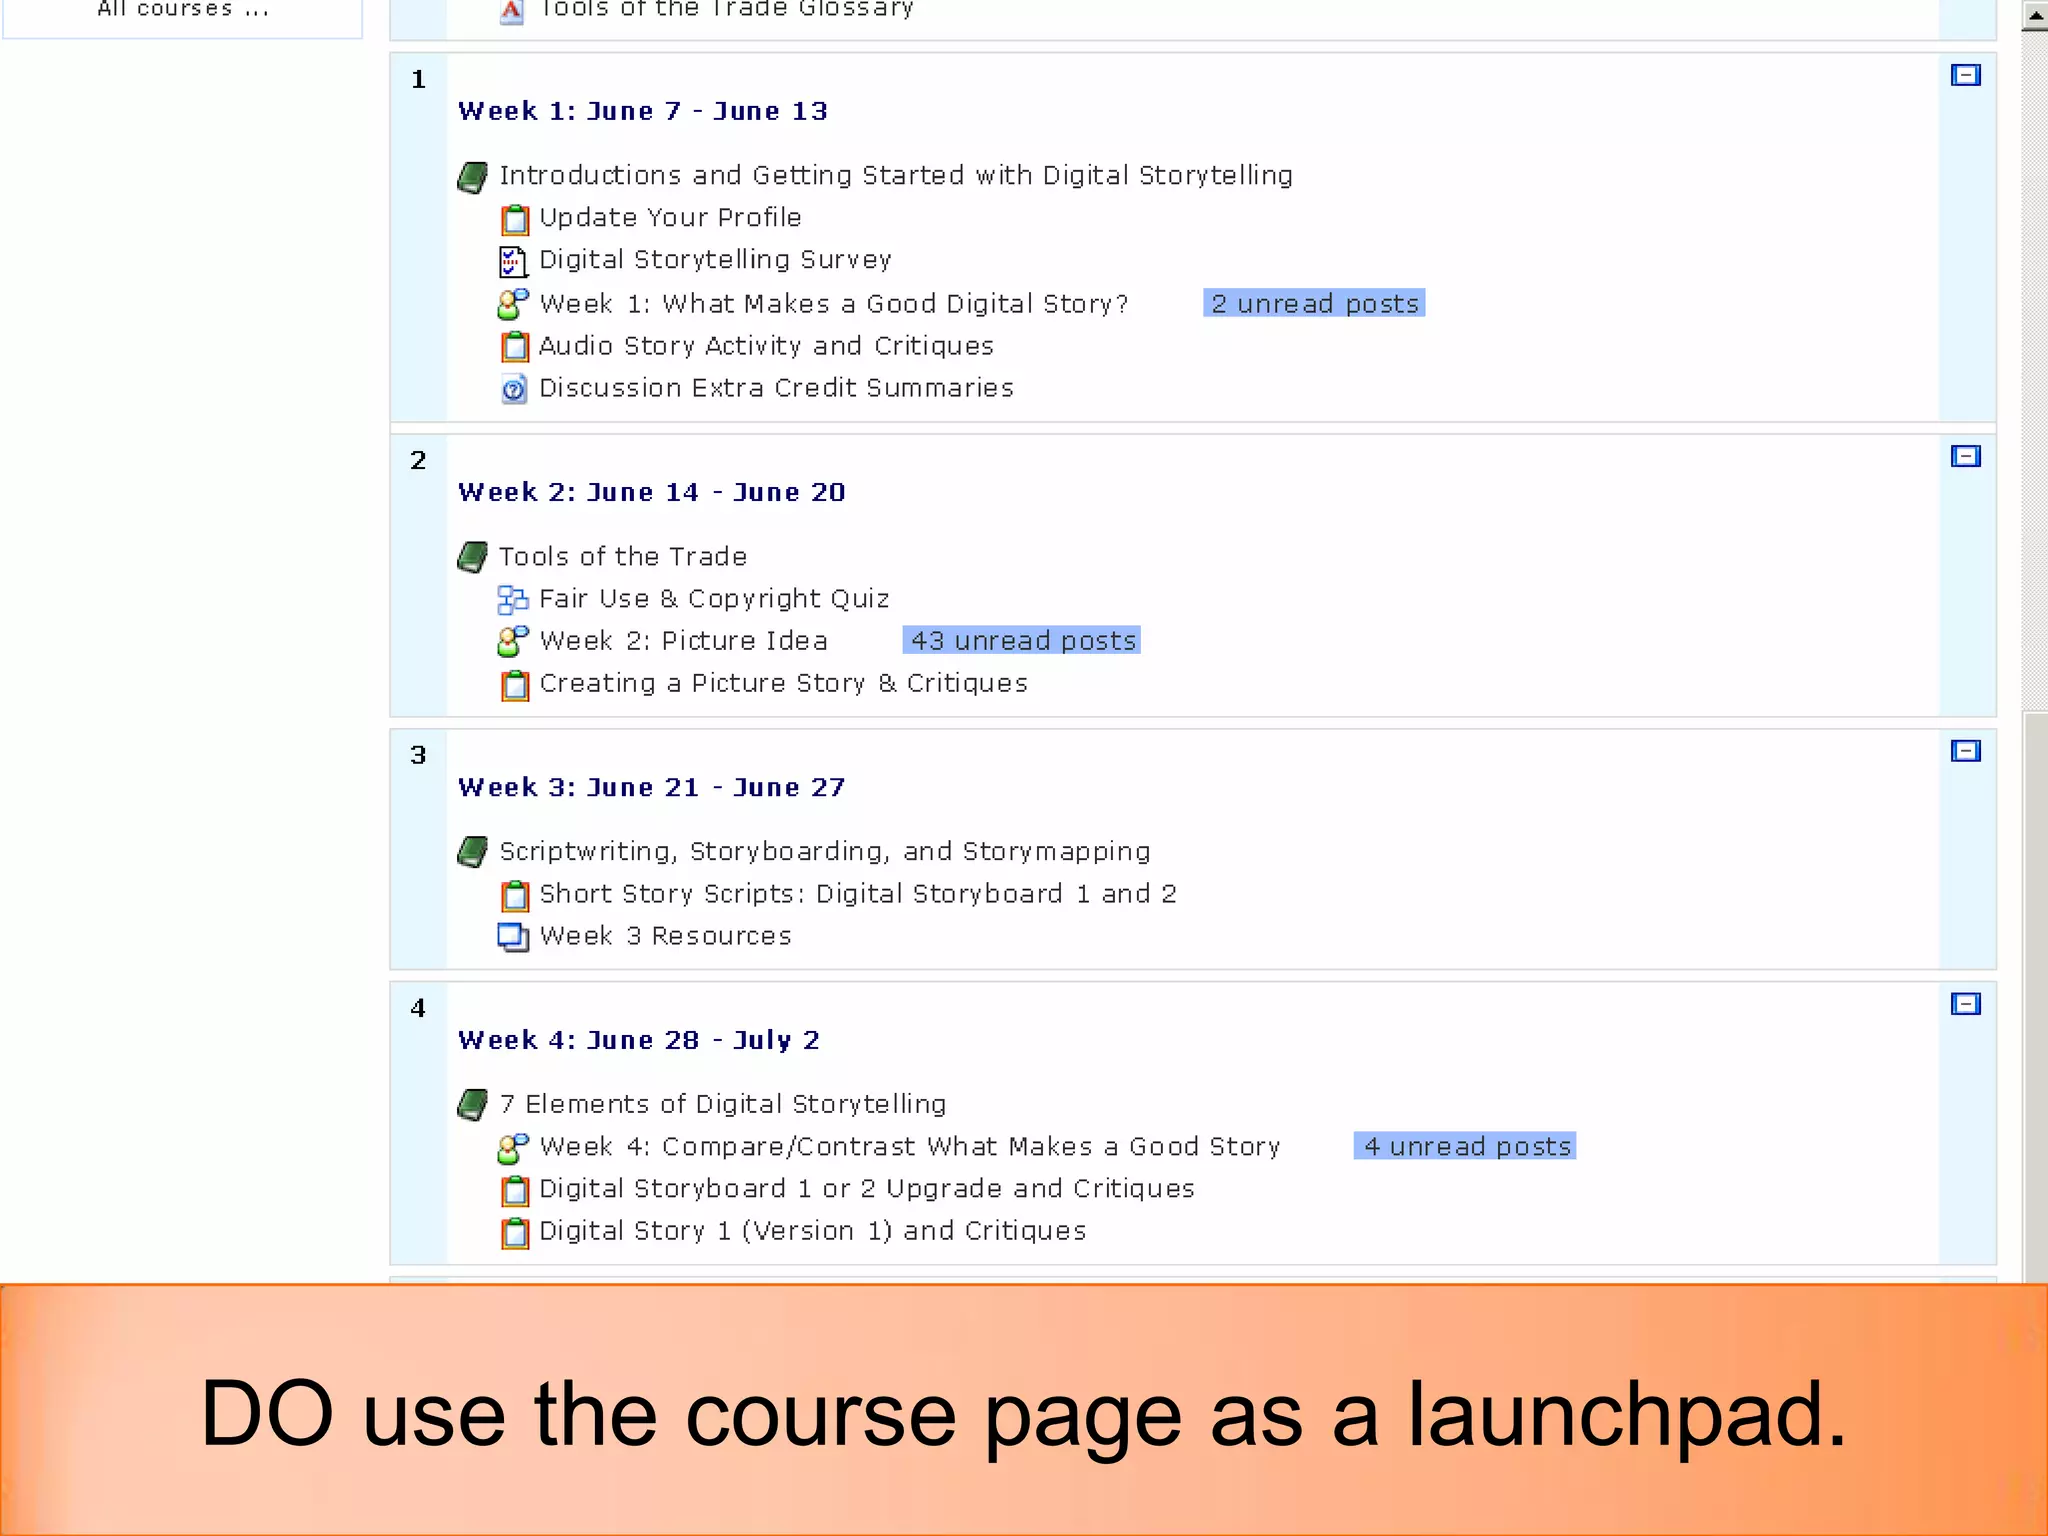Viewport: 2048px width, 1536px height.
Task: Click assignment icon beside Update Your Profile
Action: (x=514, y=219)
